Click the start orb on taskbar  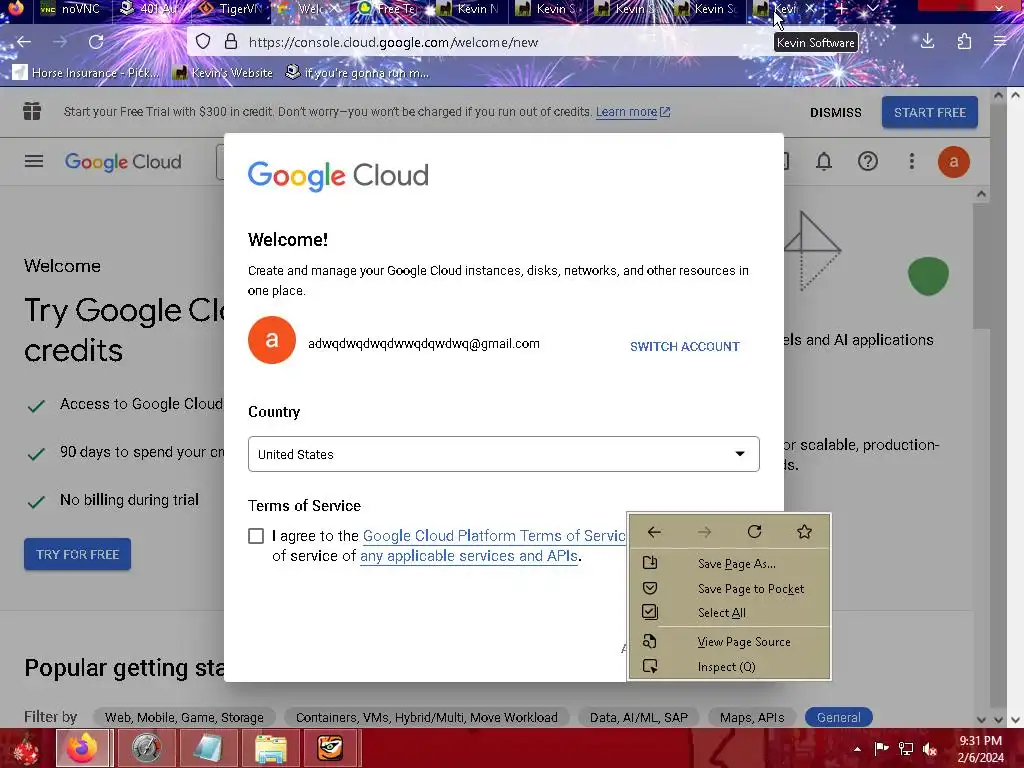[25, 748]
